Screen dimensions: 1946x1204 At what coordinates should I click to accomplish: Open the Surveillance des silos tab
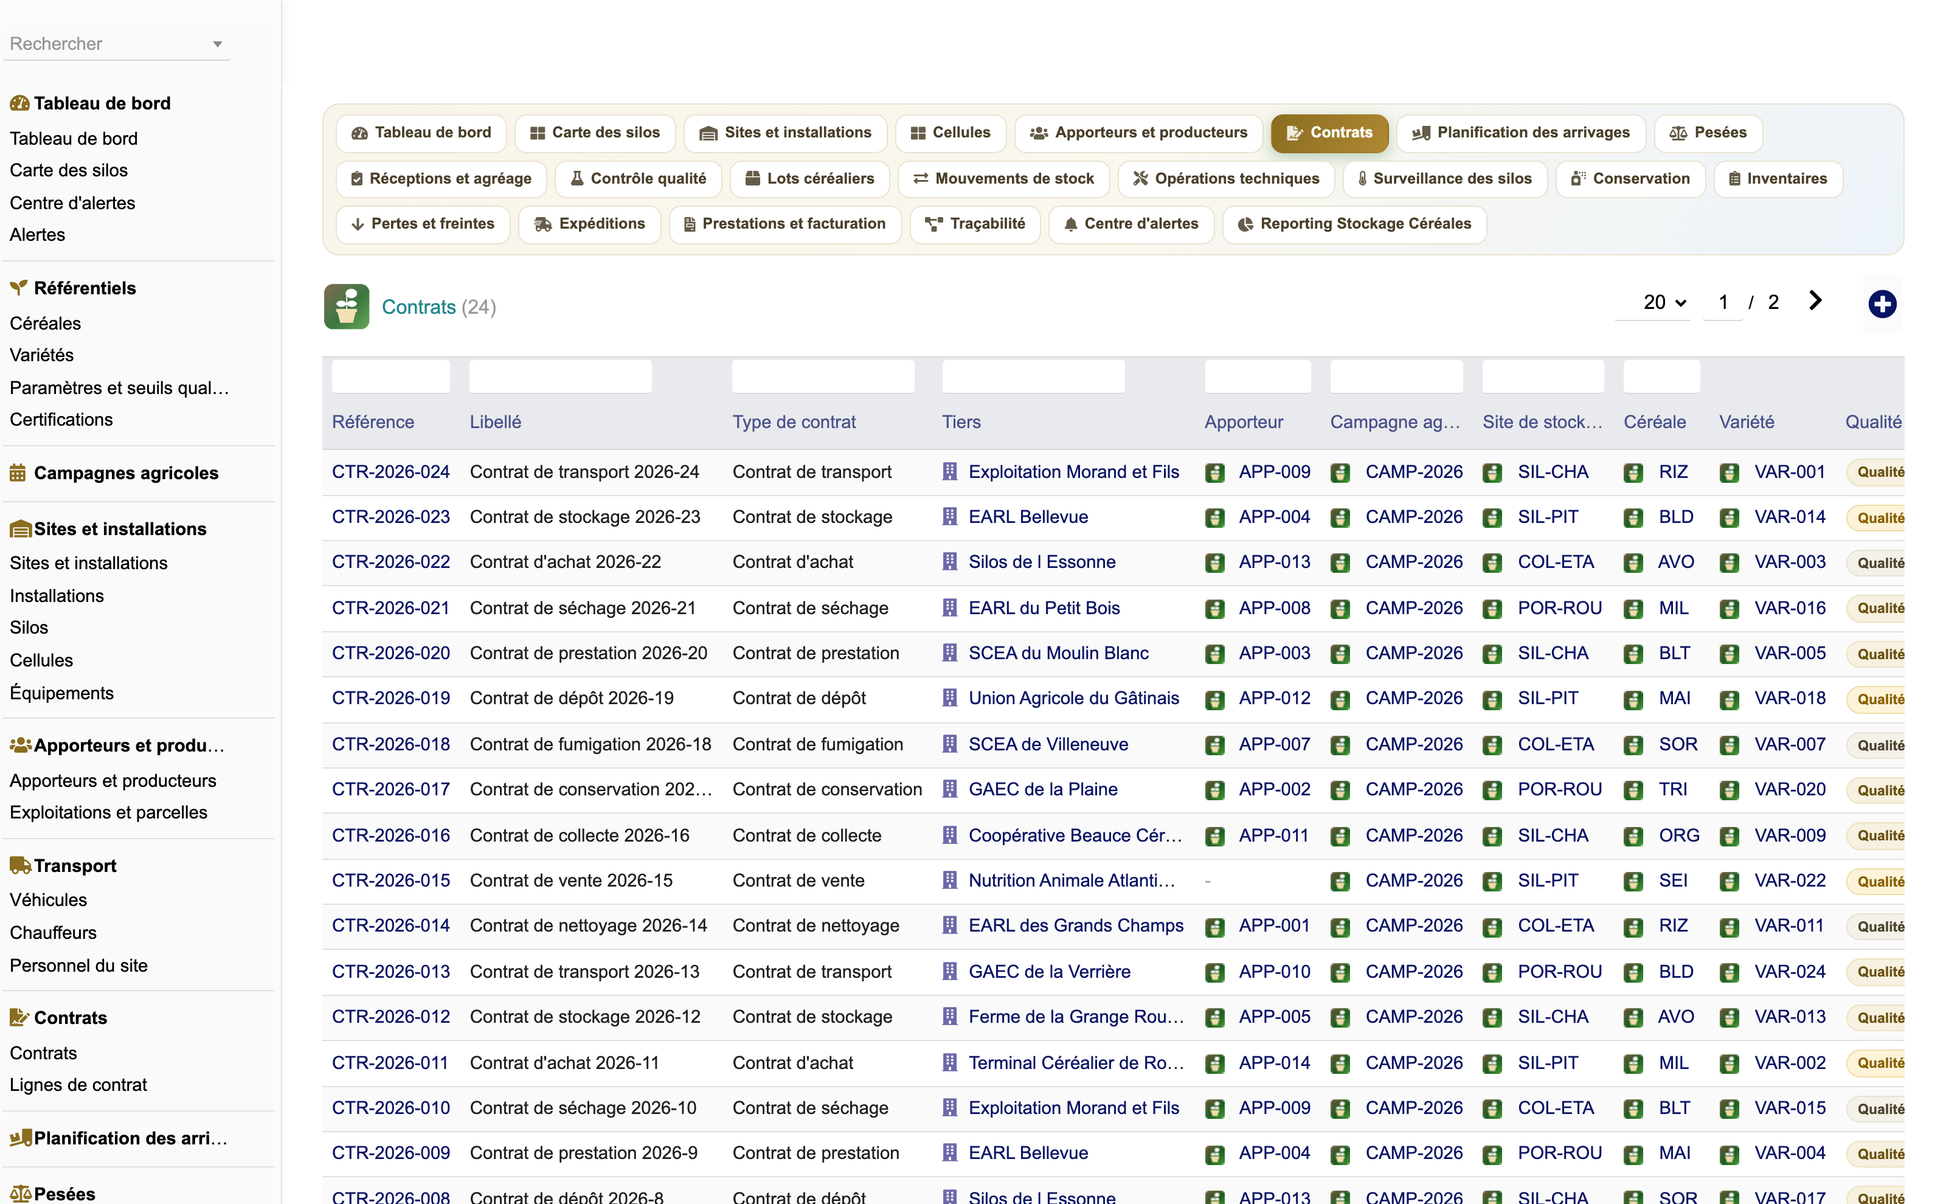click(1443, 179)
